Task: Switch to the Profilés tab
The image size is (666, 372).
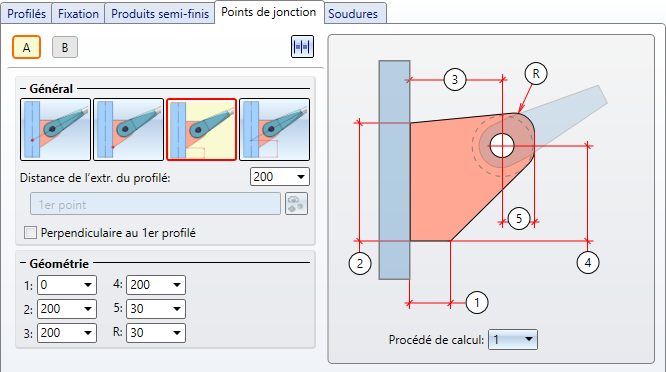Action: (26, 14)
